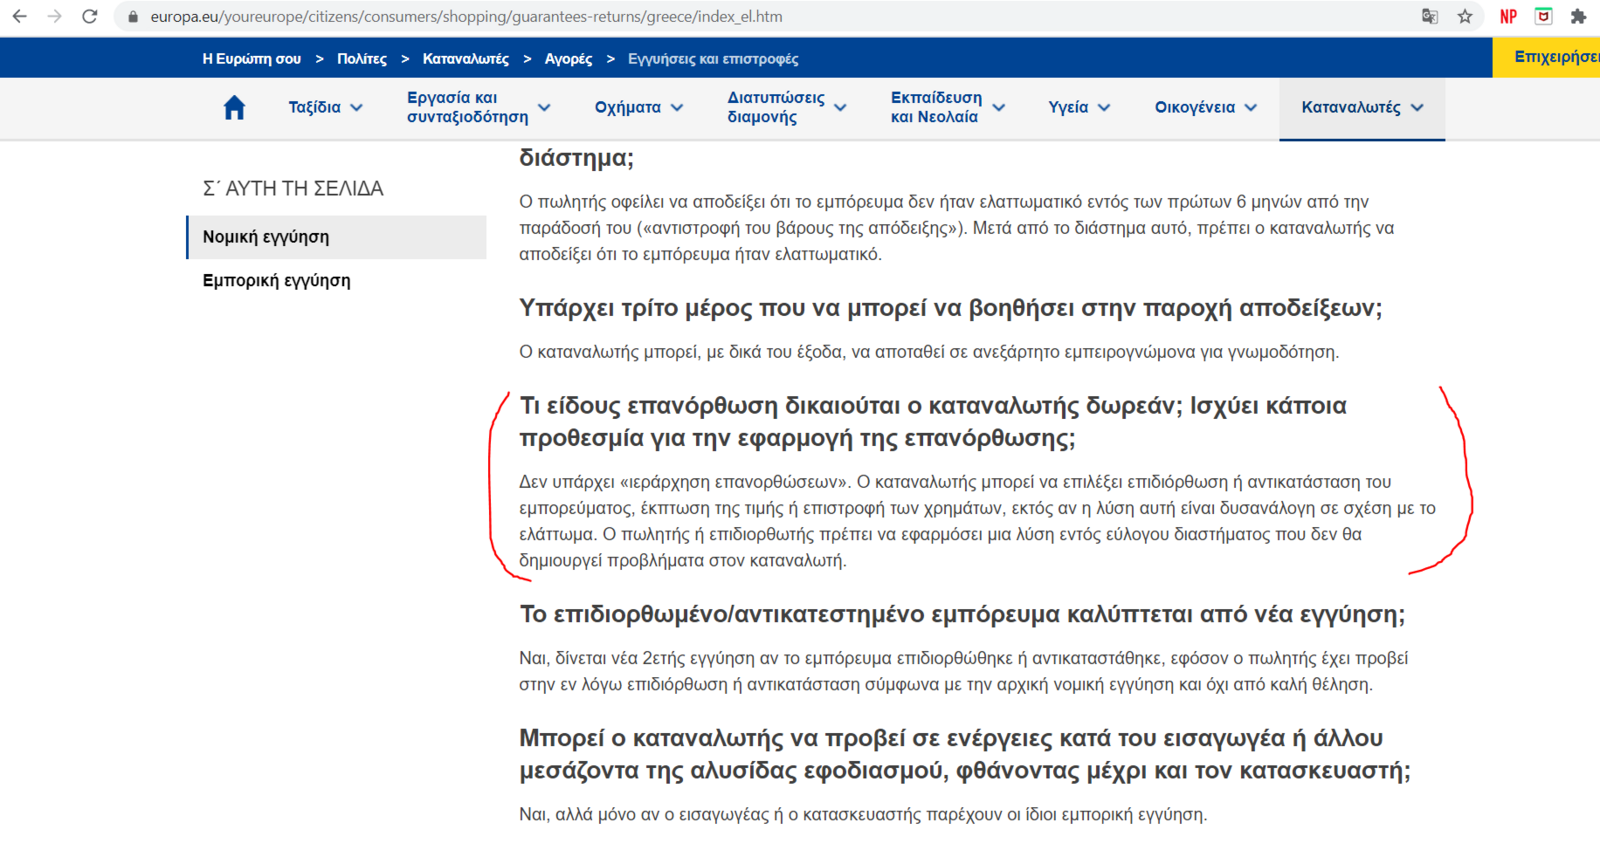Open Εκπαίδευση και Νεολαία menu

pyautogui.click(x=936, y=107)
